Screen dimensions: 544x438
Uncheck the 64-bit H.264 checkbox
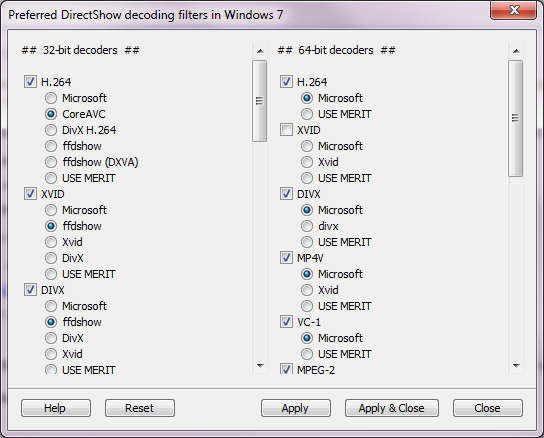click(x=286, y=82)
